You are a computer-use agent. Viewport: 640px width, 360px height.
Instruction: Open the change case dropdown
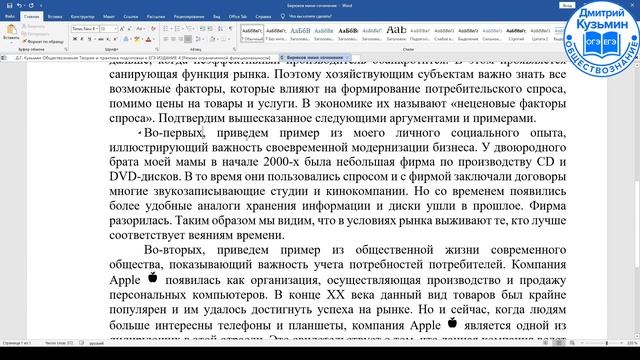[140, 29]
